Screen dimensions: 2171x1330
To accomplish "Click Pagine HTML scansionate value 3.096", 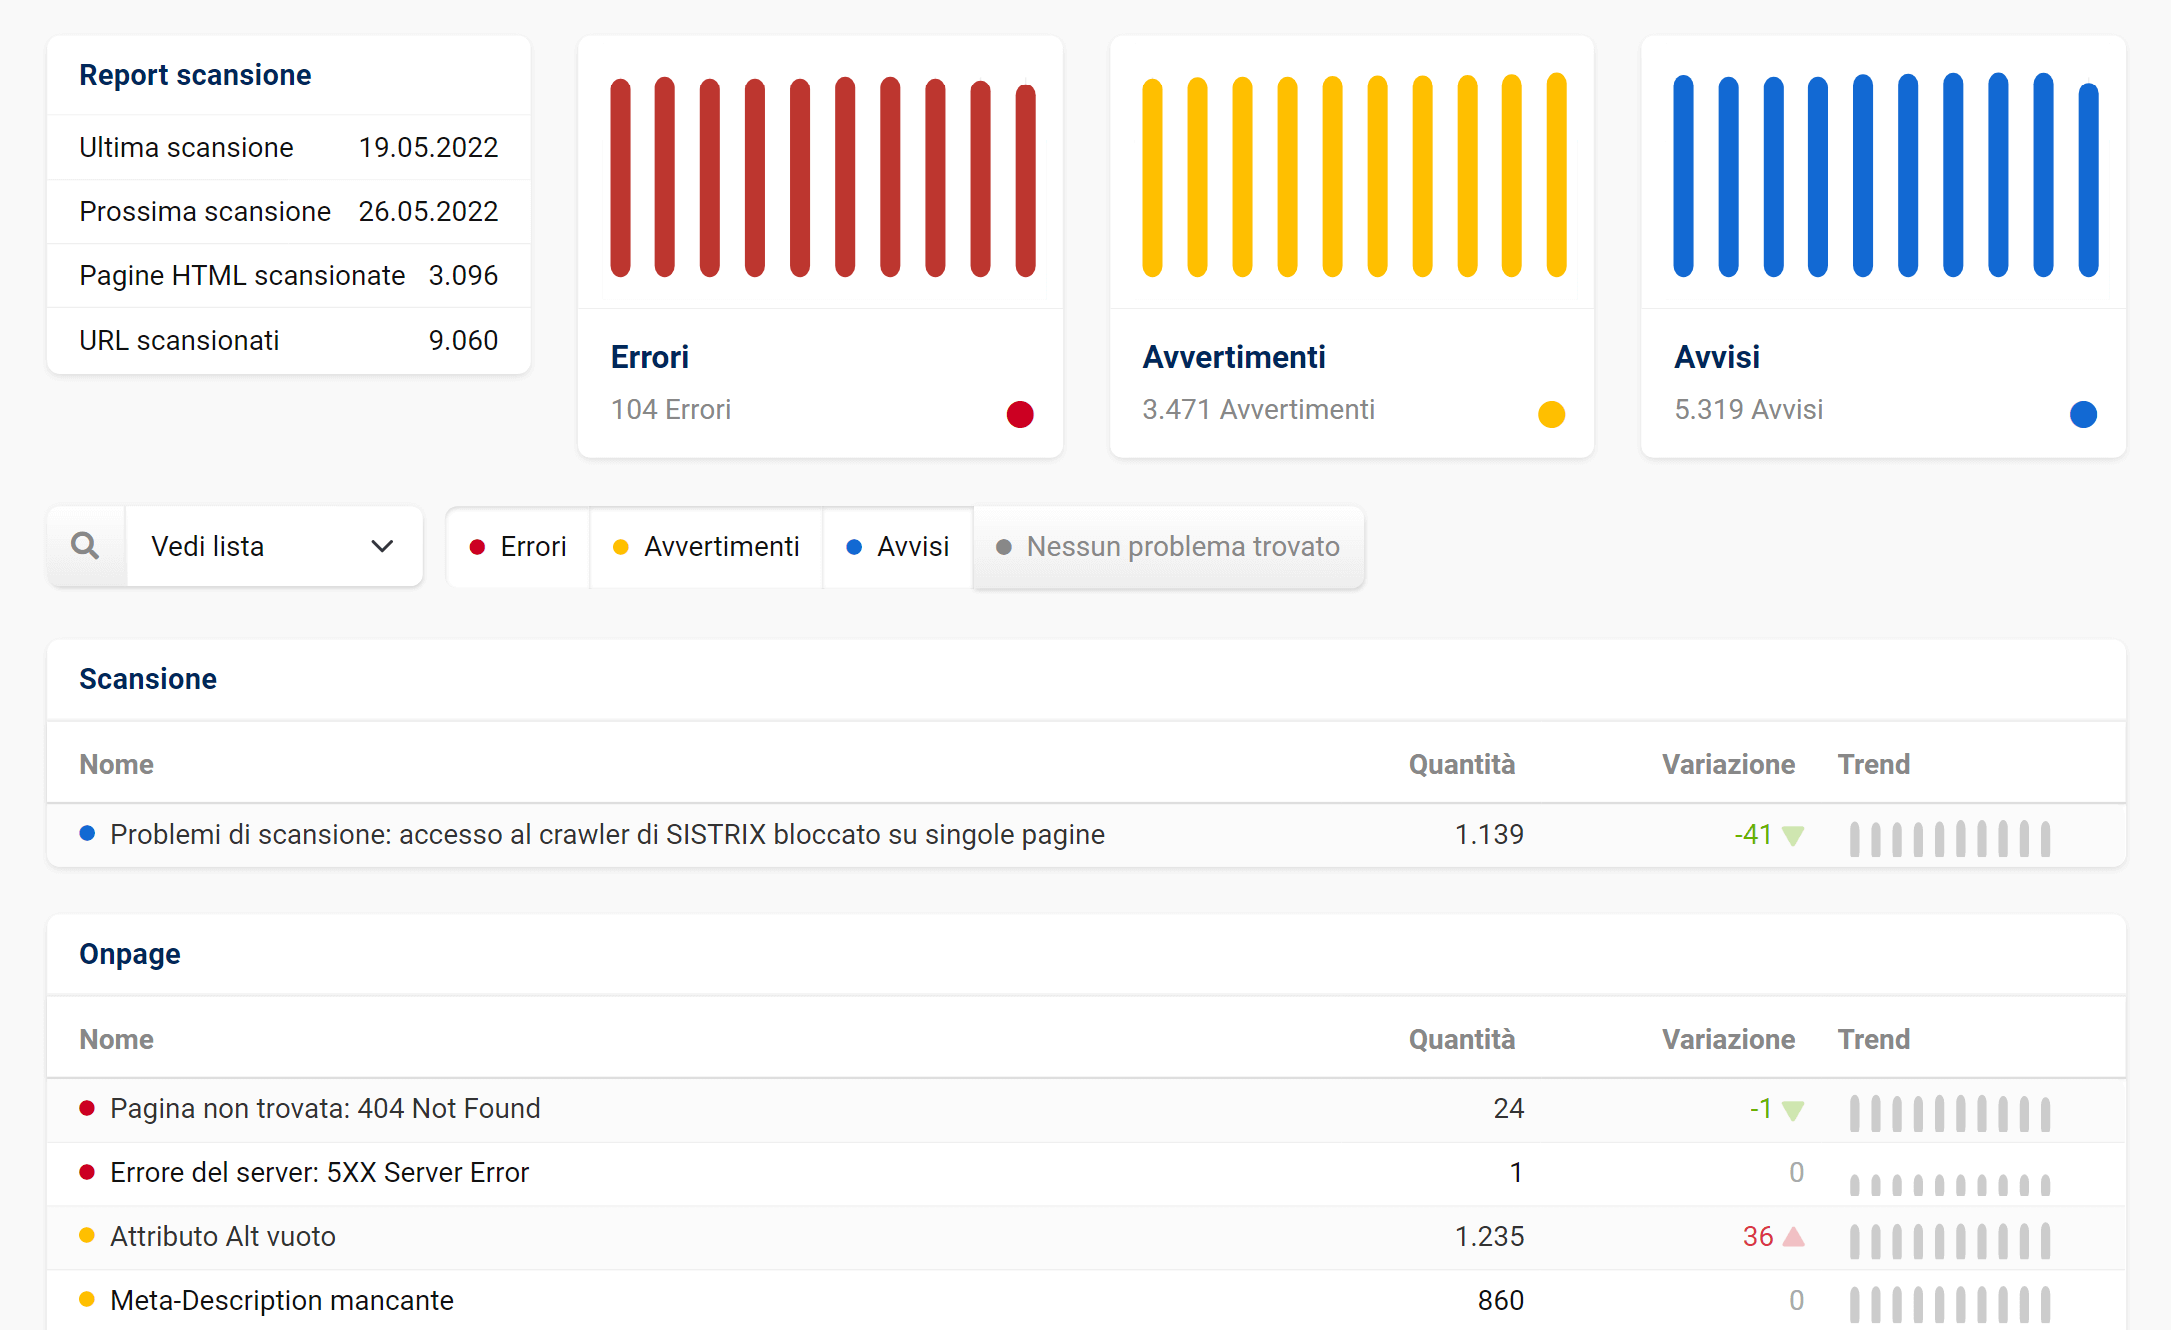I will click(463, 275).
